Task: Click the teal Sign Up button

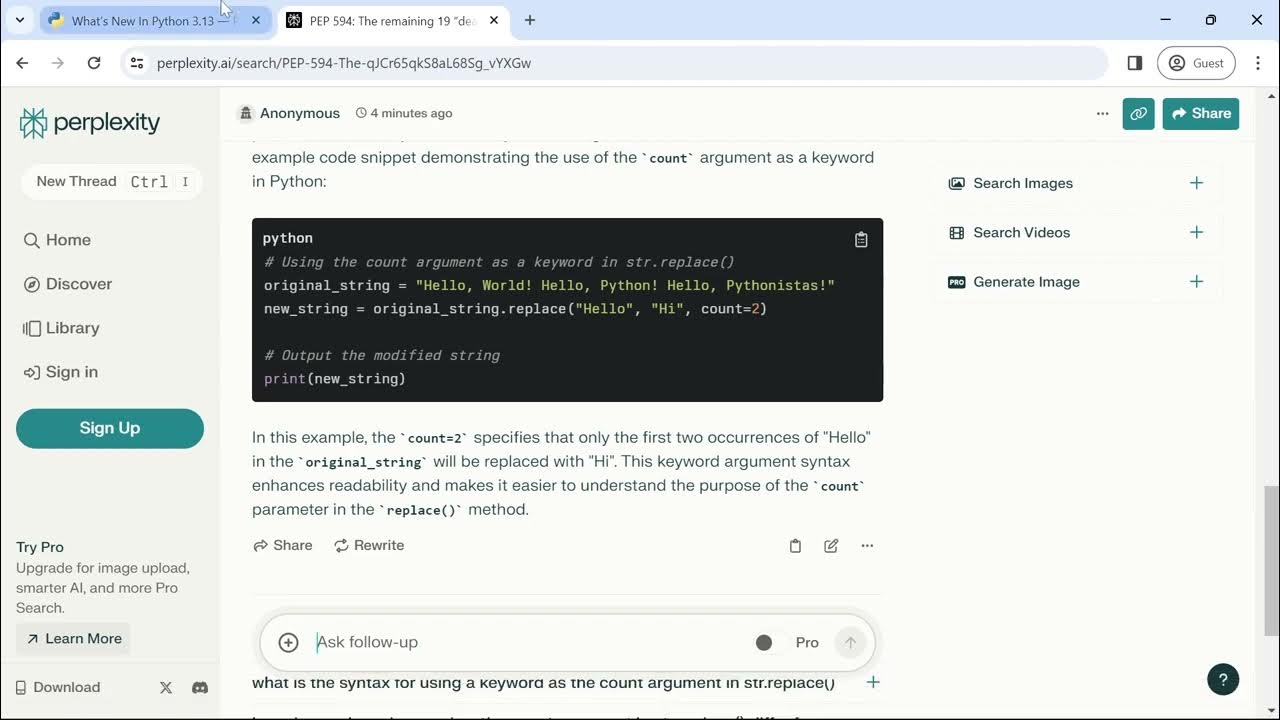Action: [110, 428]
